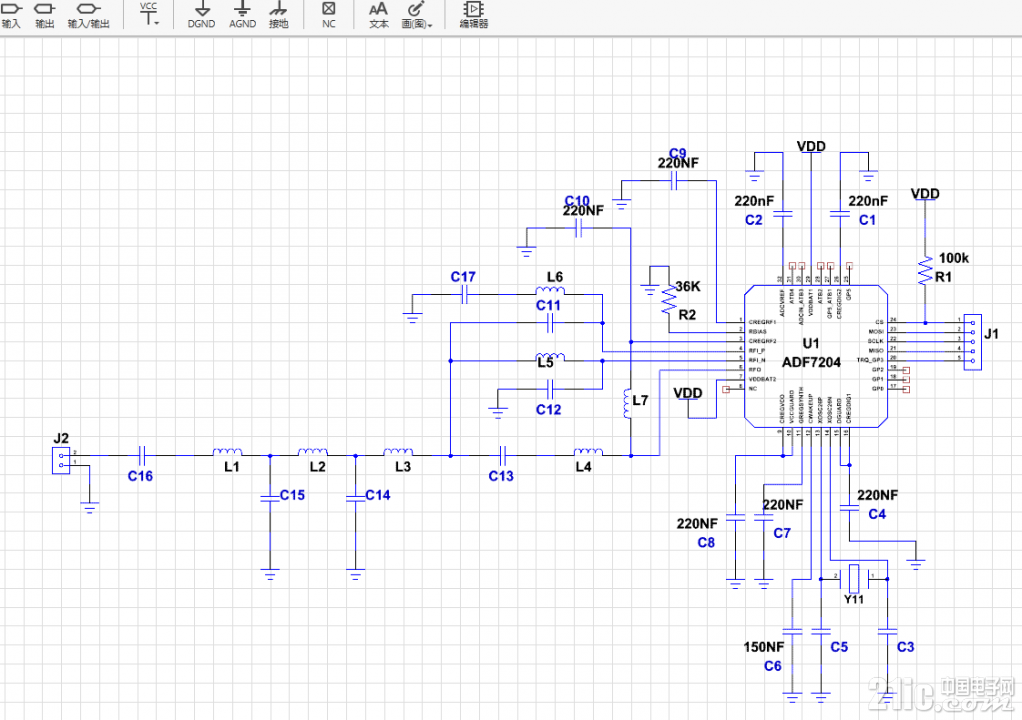Select the 输入 (input) port tool
The width and height of the screenshot is (1022, 720).
11,15
